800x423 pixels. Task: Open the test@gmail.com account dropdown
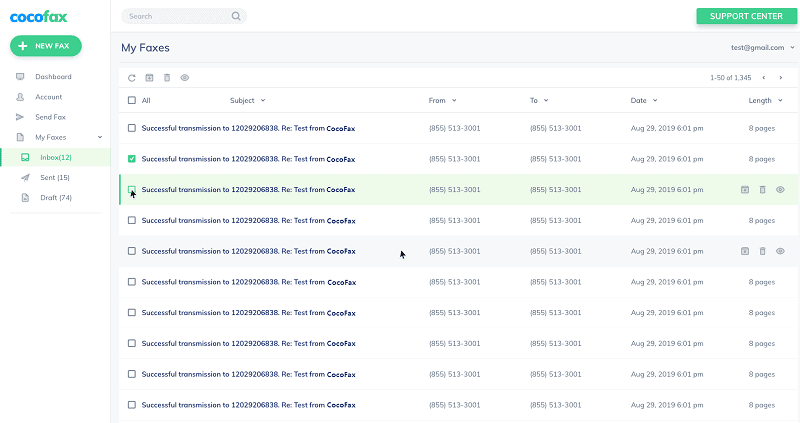coord(792,47)
